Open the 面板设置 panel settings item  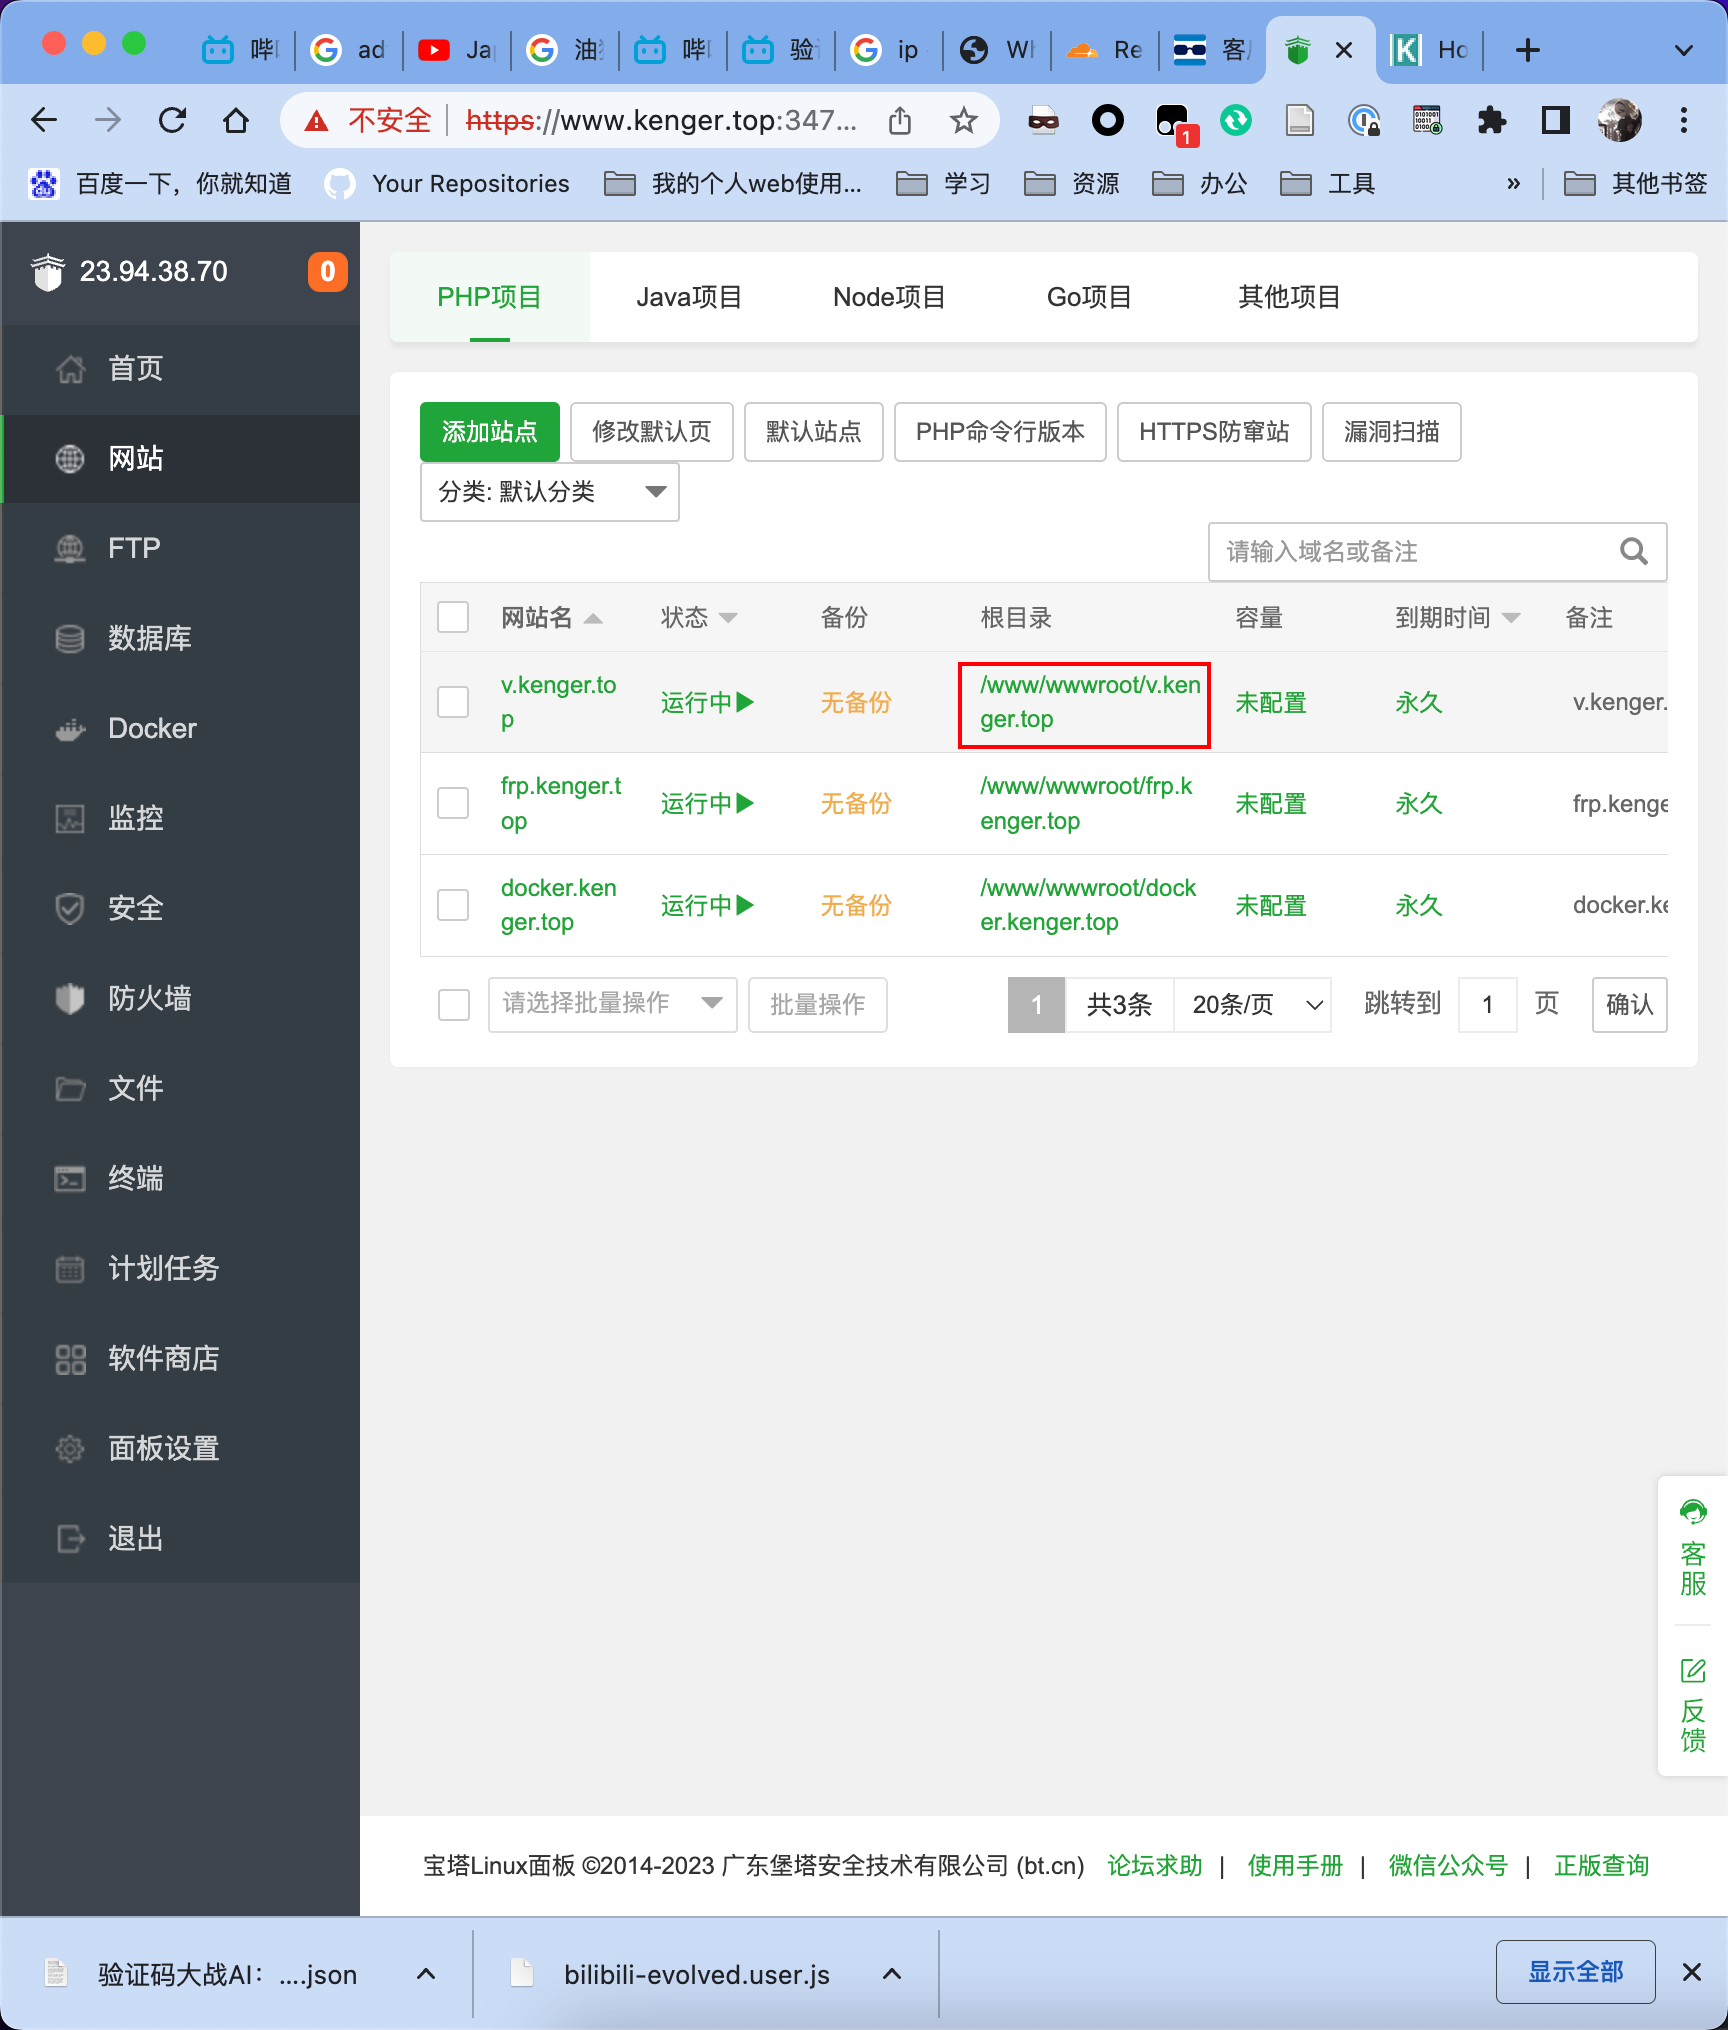(180, 1449)
